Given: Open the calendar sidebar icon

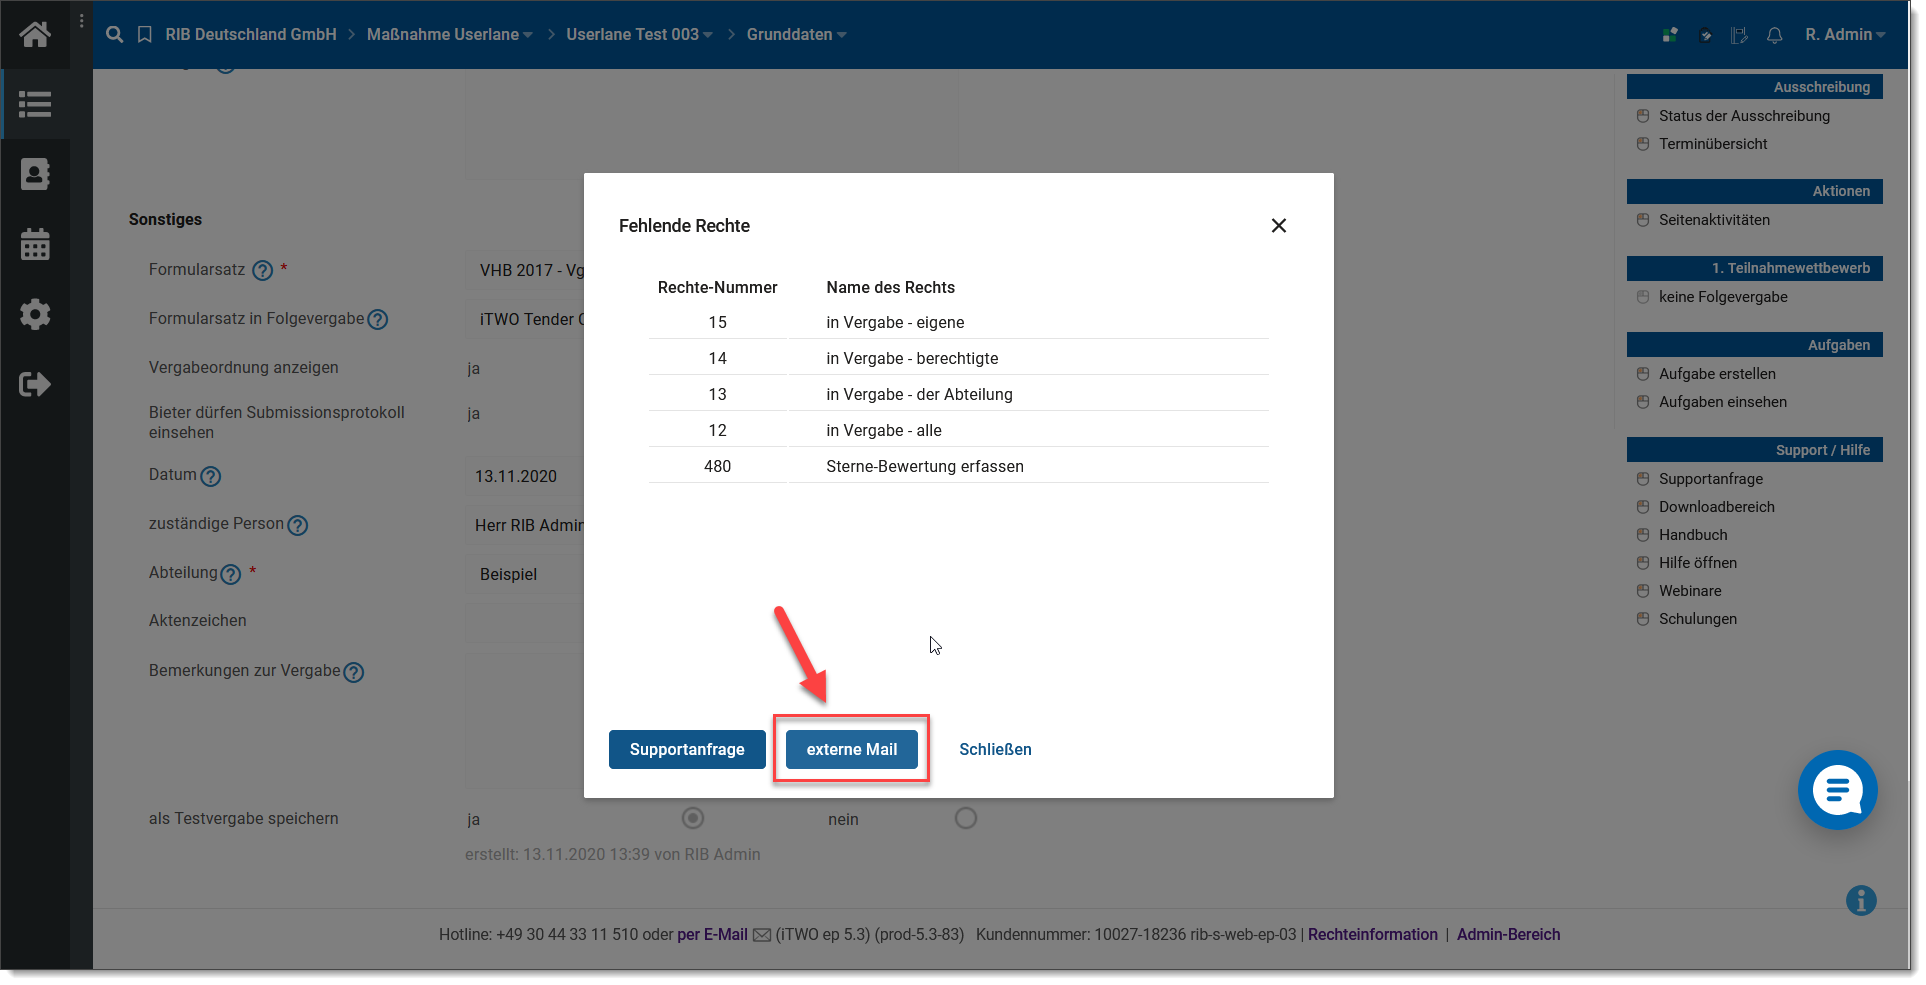Looking at the screenshot, I should pyautogui.click(x=35, y=244).
